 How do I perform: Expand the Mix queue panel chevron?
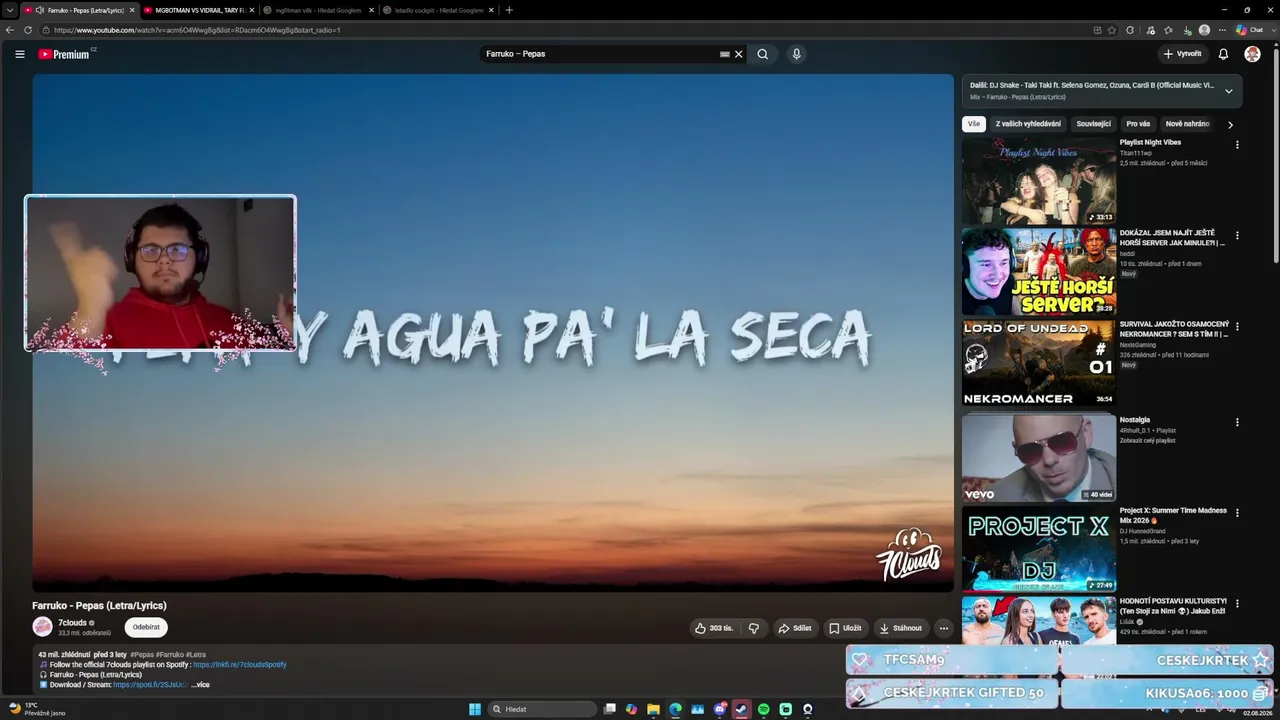click(x=1229, y=91)
